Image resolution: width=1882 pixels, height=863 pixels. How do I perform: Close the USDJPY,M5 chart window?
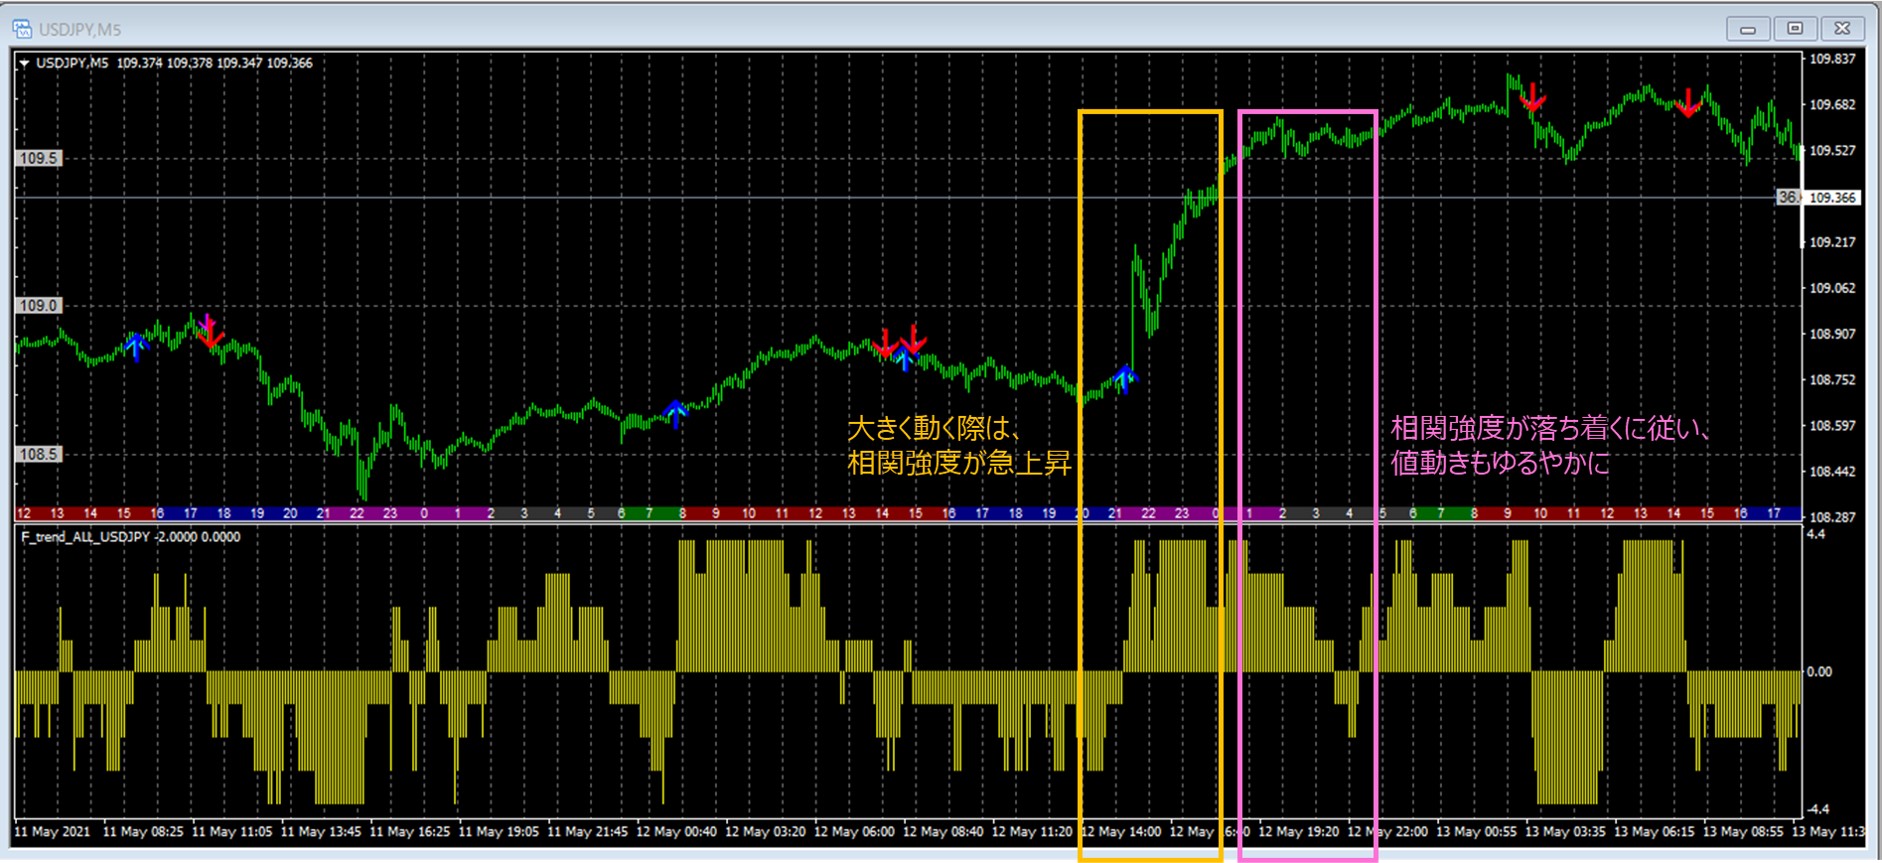pos(1842,29)
